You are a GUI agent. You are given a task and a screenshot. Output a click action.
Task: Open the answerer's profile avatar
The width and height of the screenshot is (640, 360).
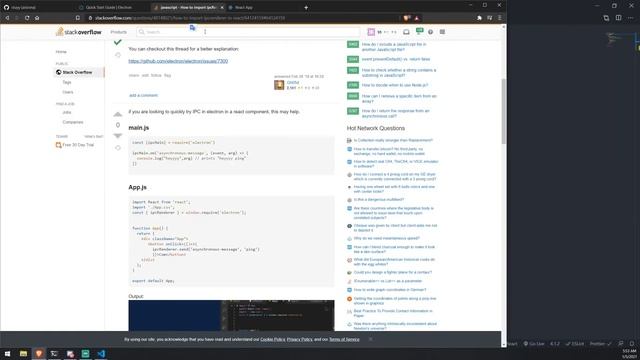click(x=279, y=84)
